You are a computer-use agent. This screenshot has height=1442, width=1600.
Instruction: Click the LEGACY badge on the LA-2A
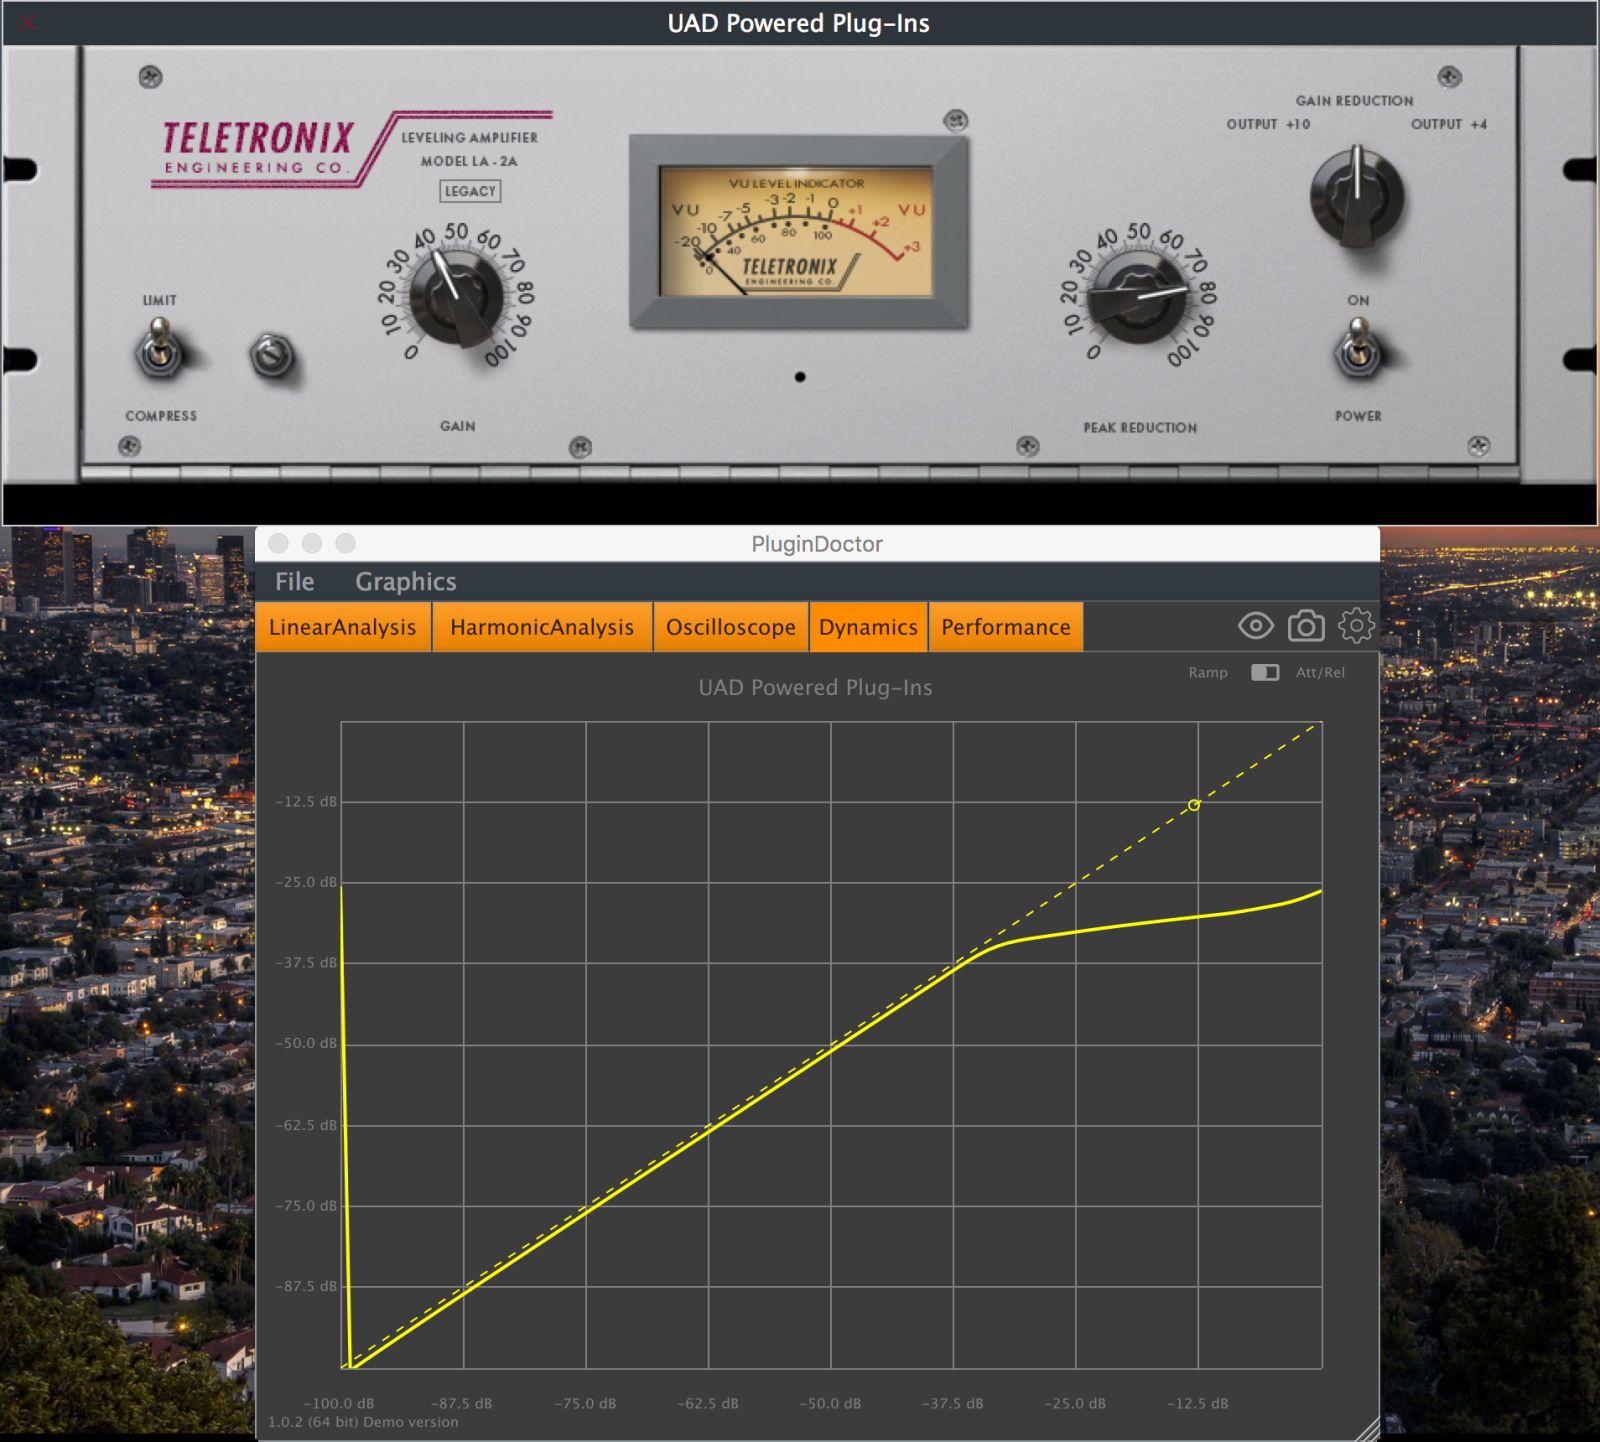470,191
